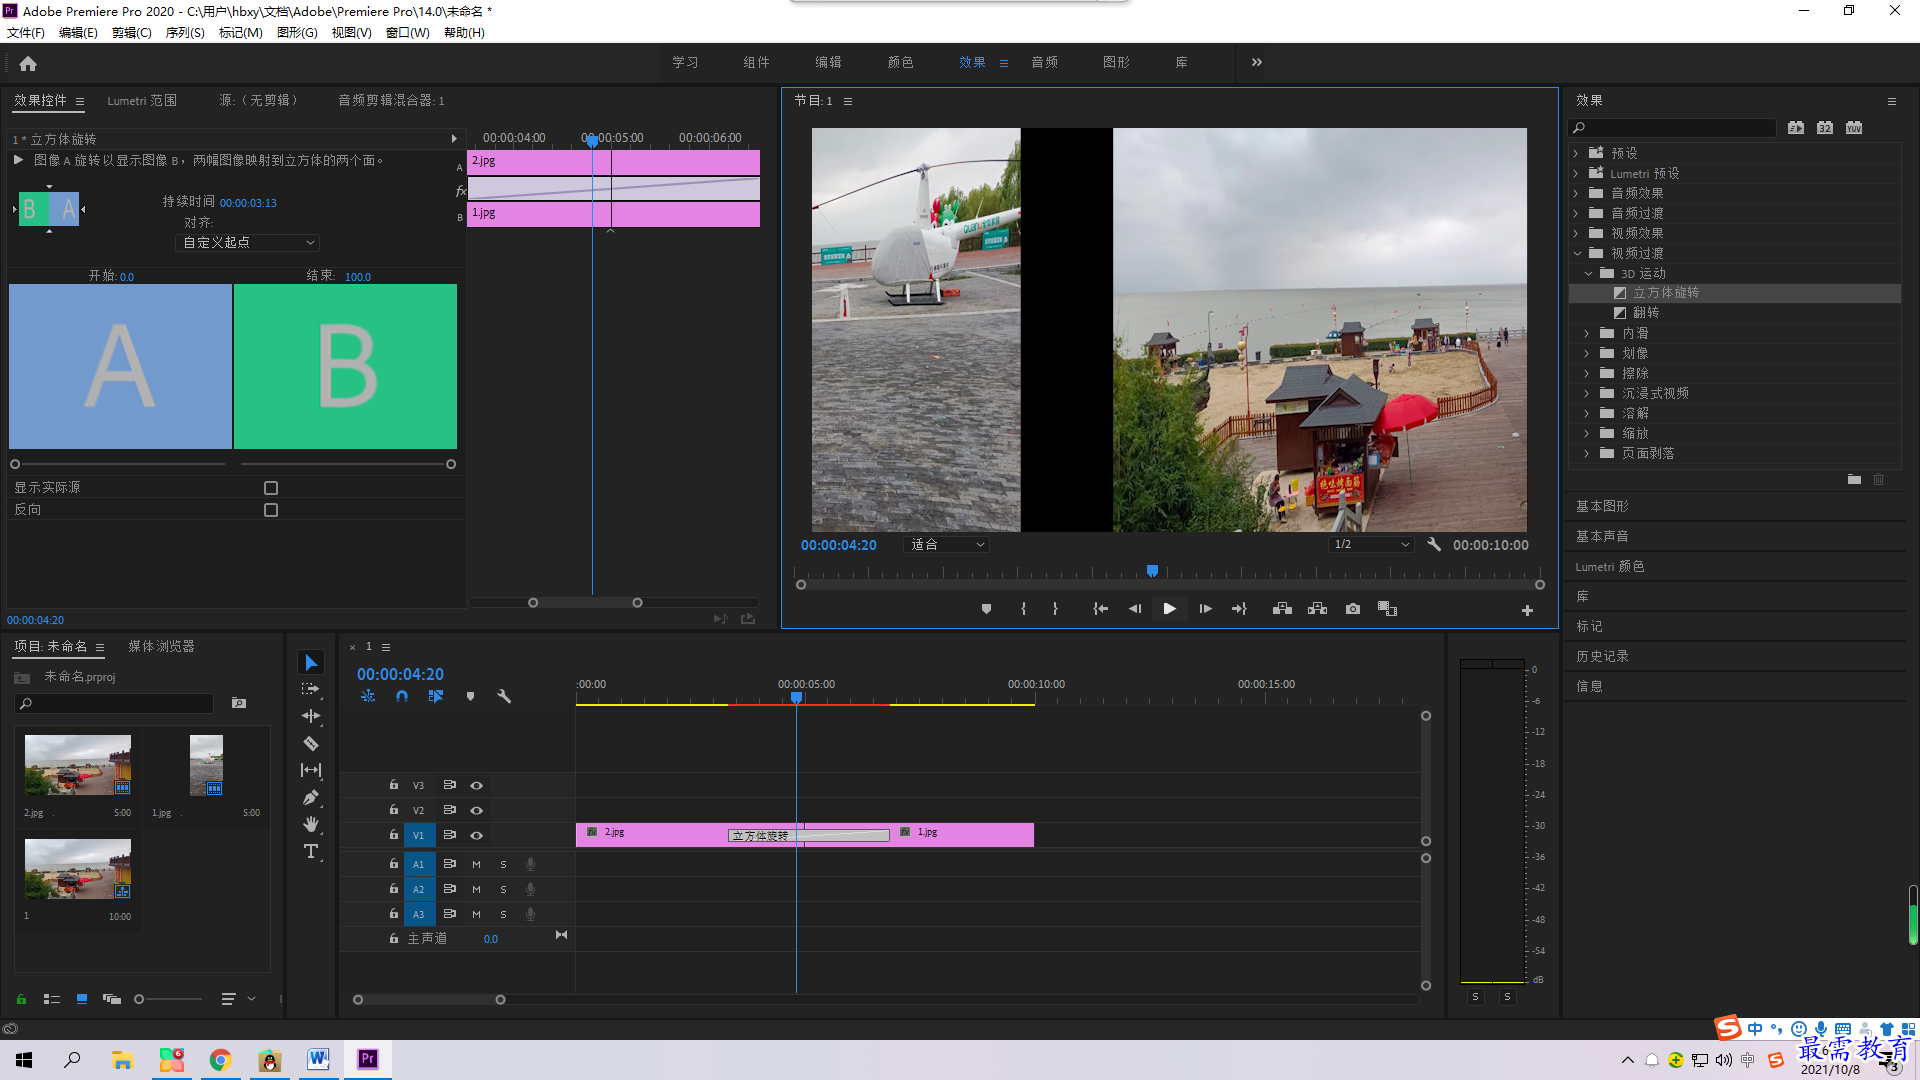Click 立方体旋转 transition on V1 clip
The image size is (1920, 1080).
[808, 836]
